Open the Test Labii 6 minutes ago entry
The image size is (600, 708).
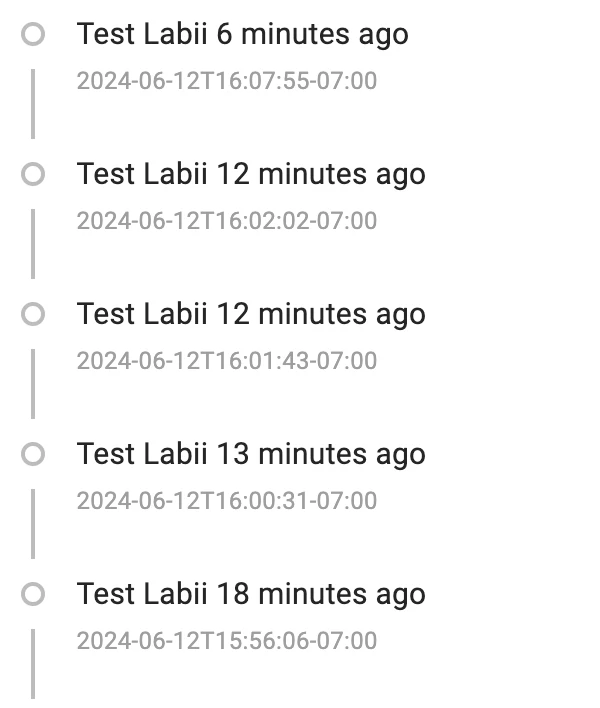click(242, 35)
